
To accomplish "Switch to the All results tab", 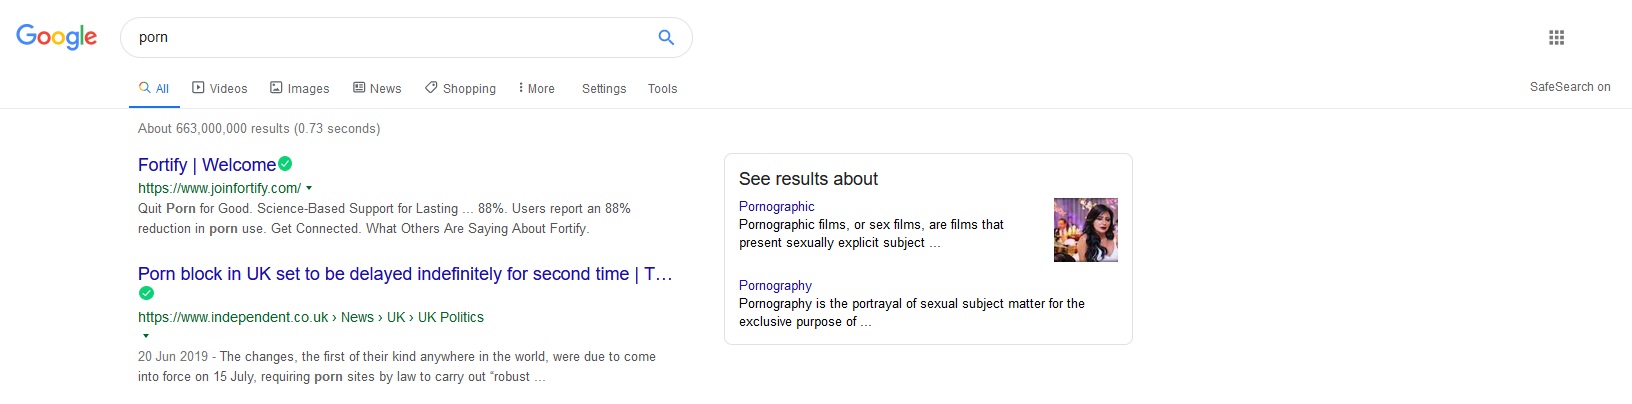I will click(x=154, y=88).
